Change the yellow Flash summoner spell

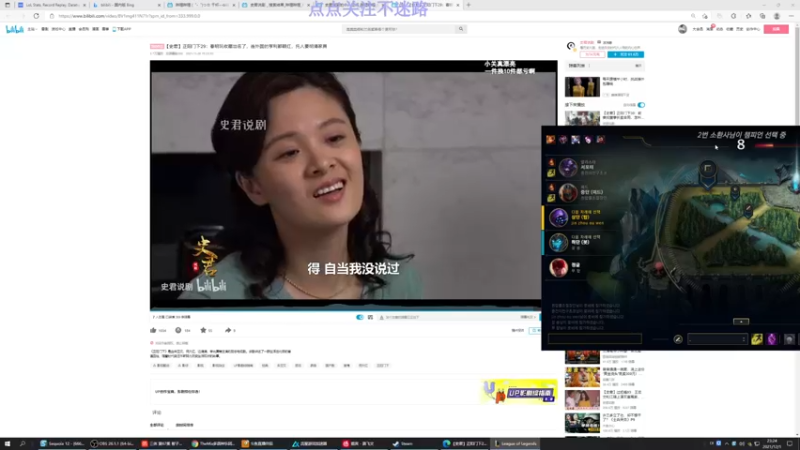click(757, 339)
